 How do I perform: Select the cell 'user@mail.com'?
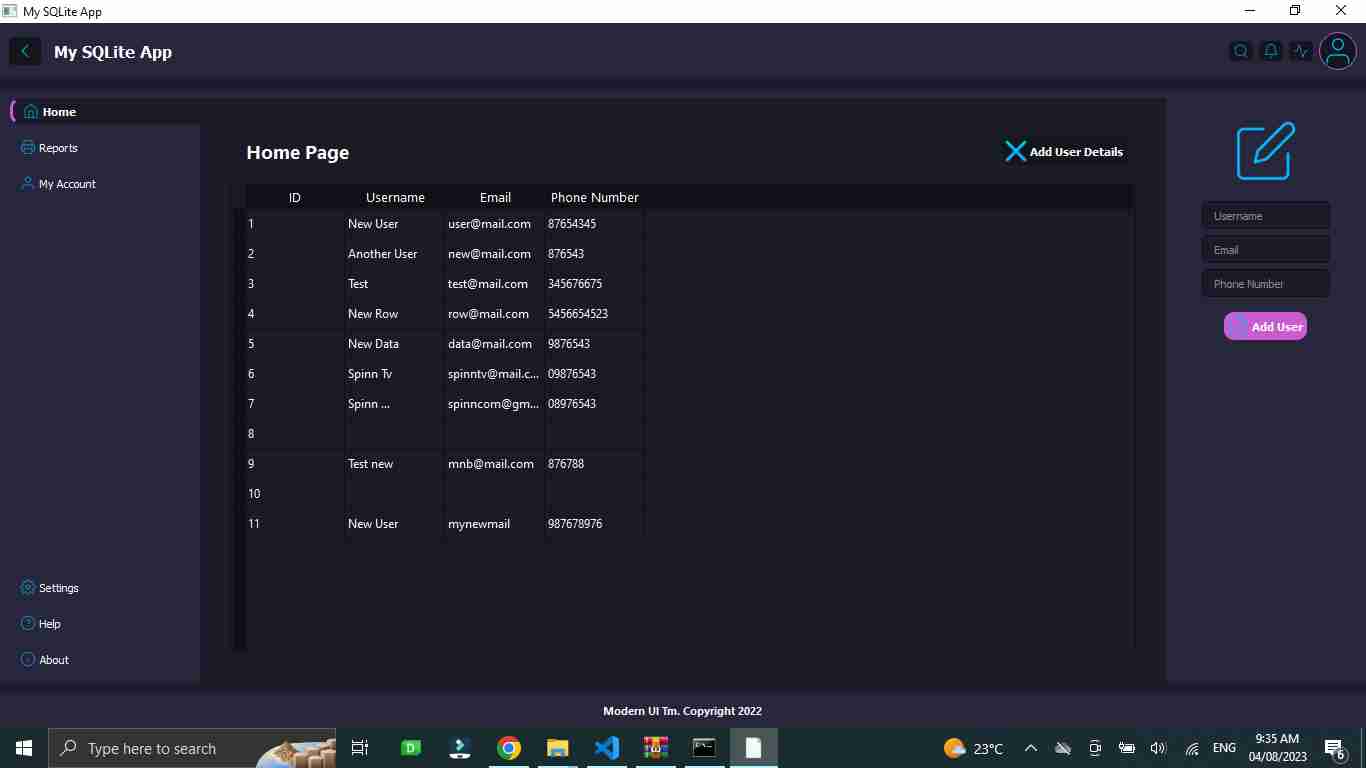pos(495,224)
